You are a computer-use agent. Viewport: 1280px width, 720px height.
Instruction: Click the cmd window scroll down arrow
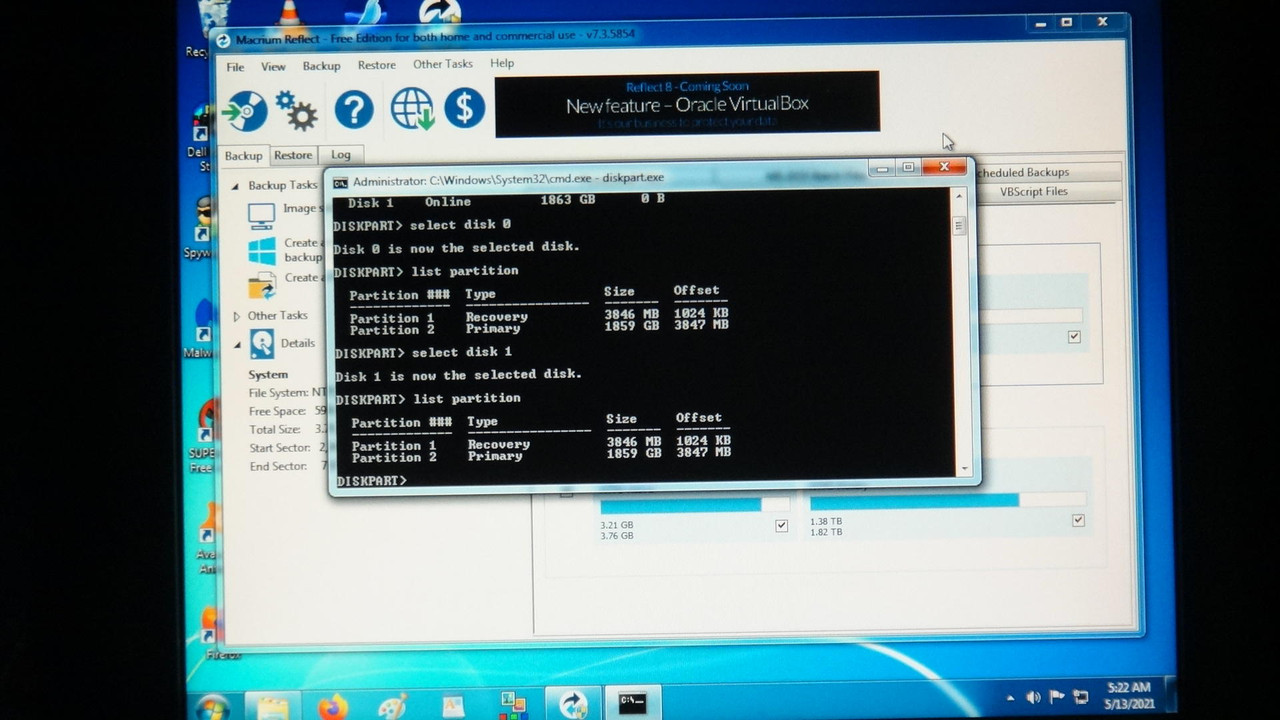click(x=964, y=468)
